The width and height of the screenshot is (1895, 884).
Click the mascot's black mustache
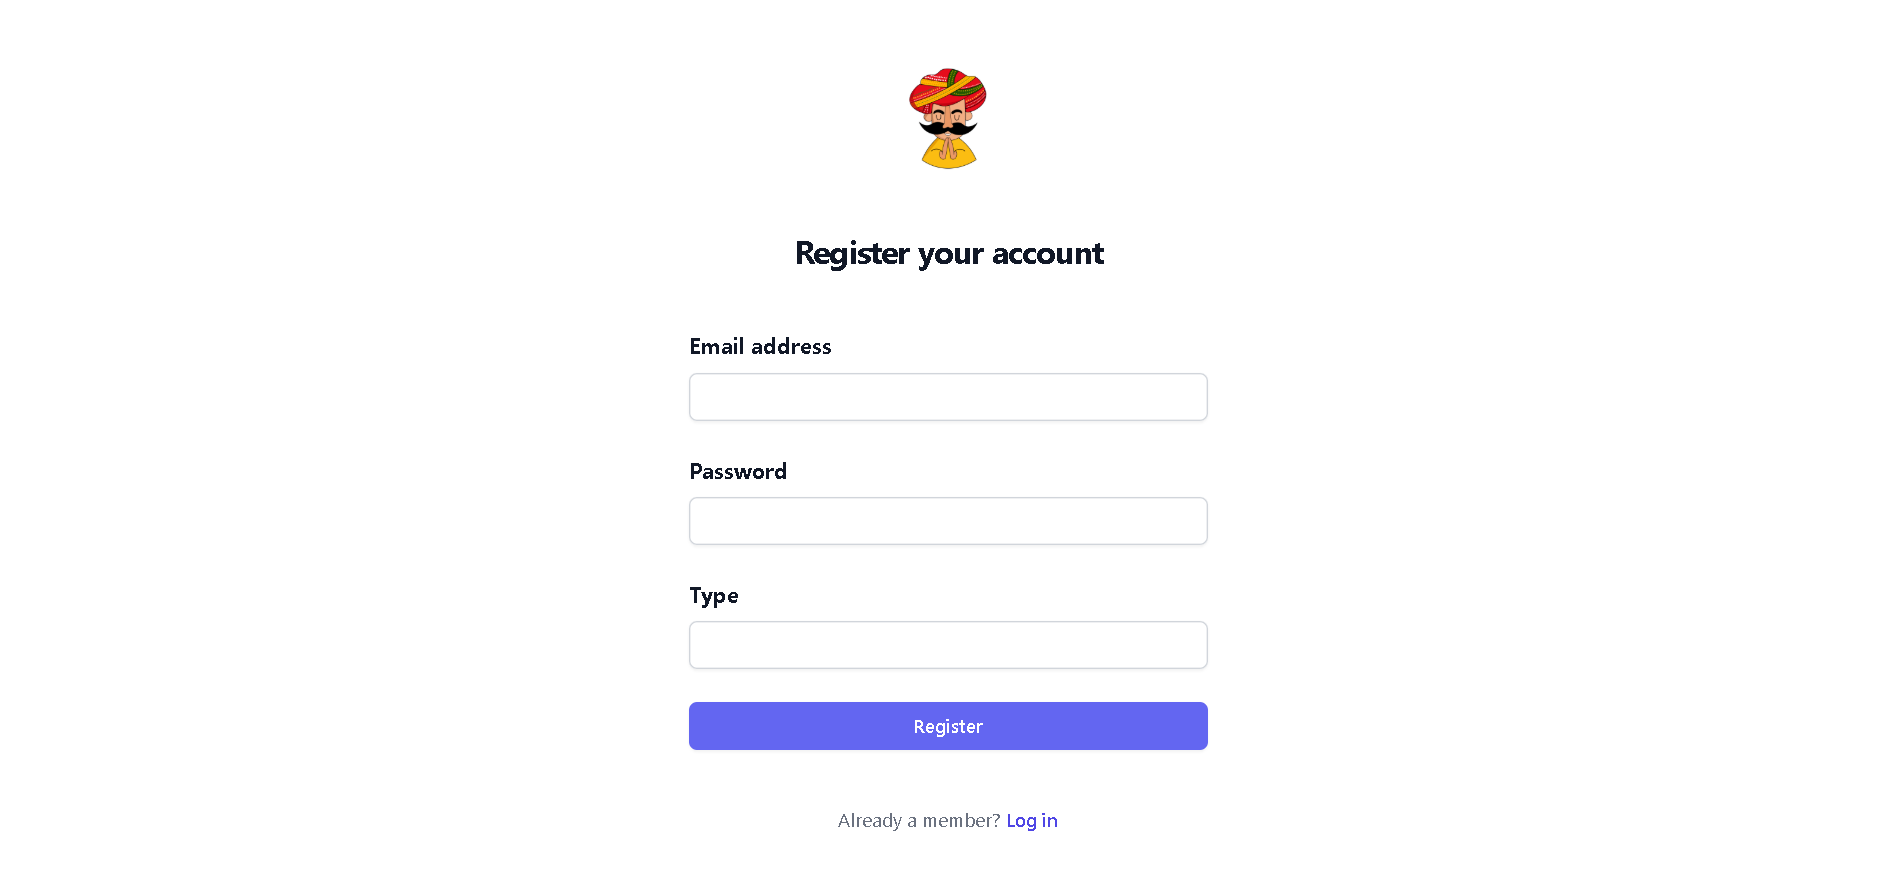tap(948, 128)
